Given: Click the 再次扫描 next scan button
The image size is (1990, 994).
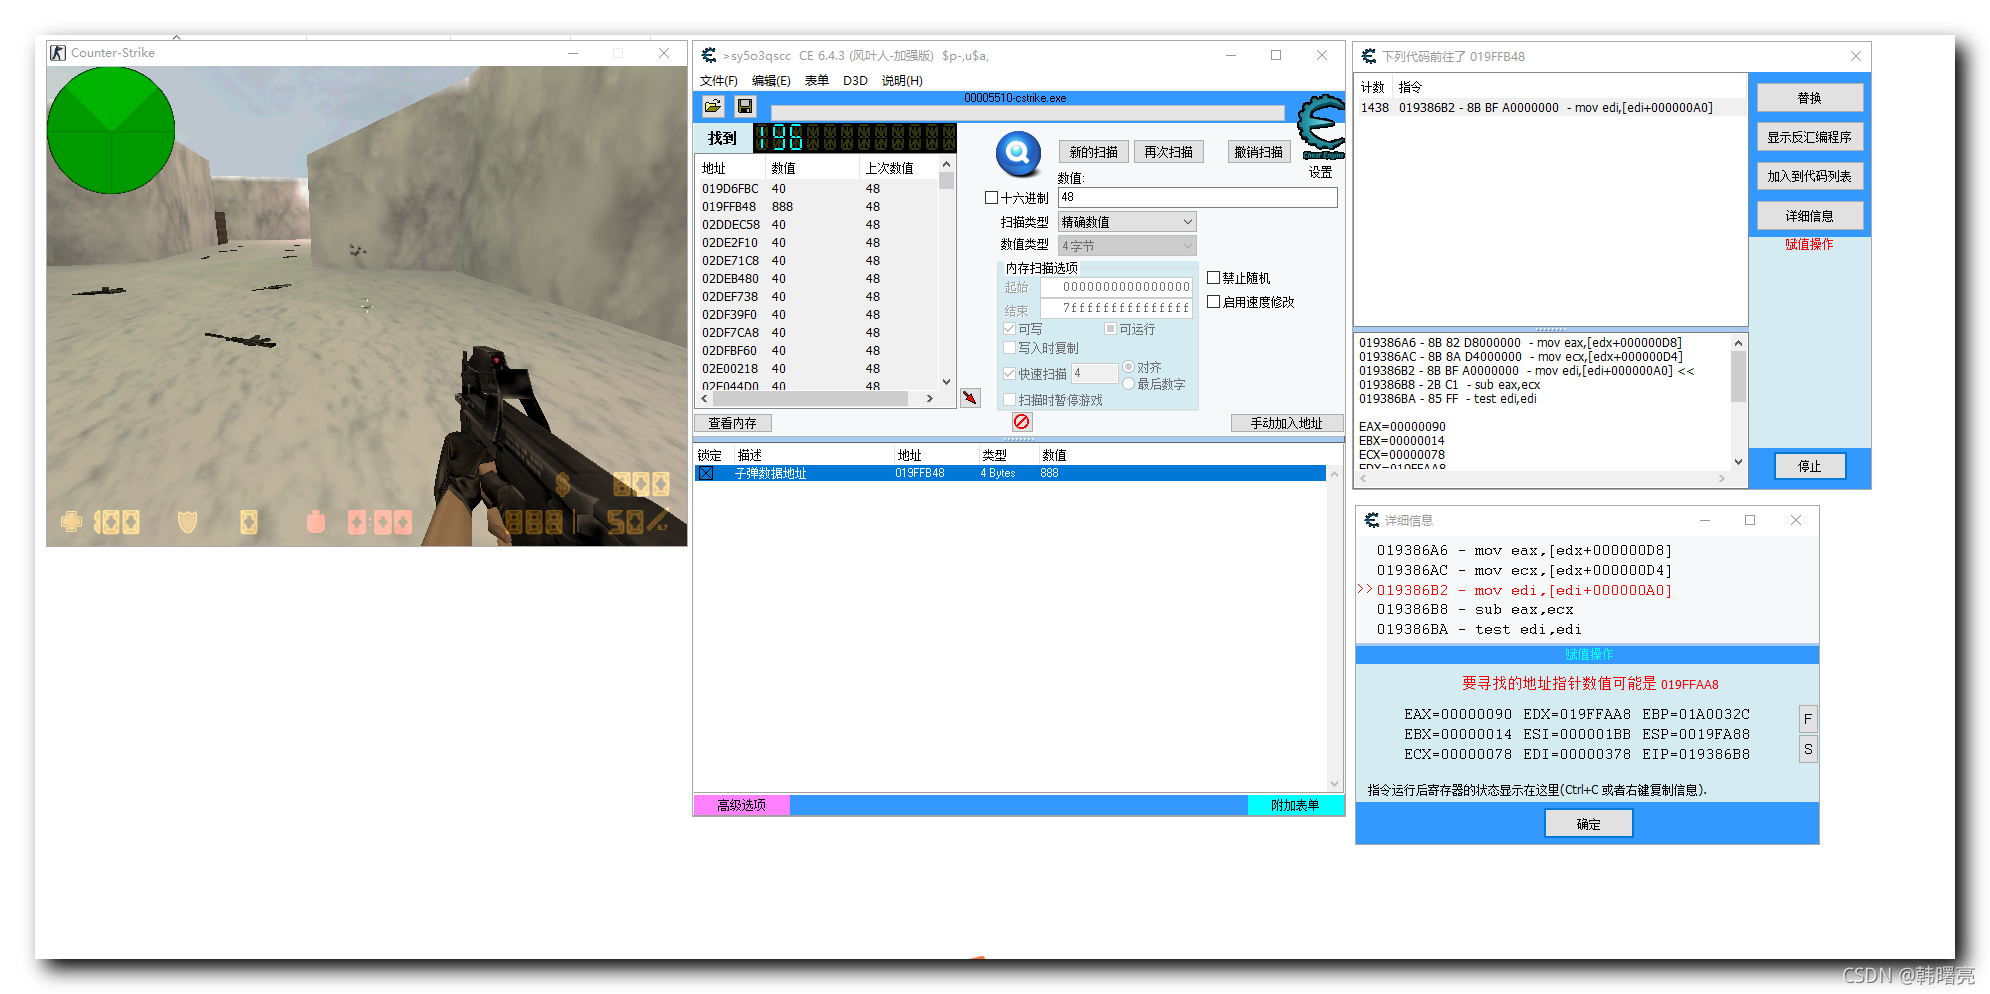Looking at the screenshot, I should (x=1168, y=152).
